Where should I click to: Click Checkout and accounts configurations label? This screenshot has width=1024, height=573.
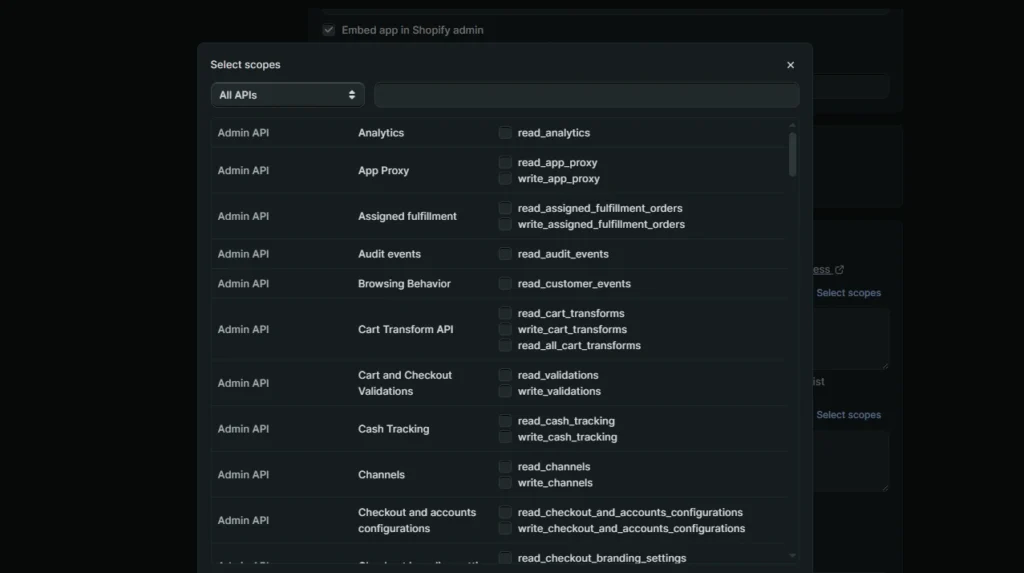pyautogui.click(x=417, y=520)
